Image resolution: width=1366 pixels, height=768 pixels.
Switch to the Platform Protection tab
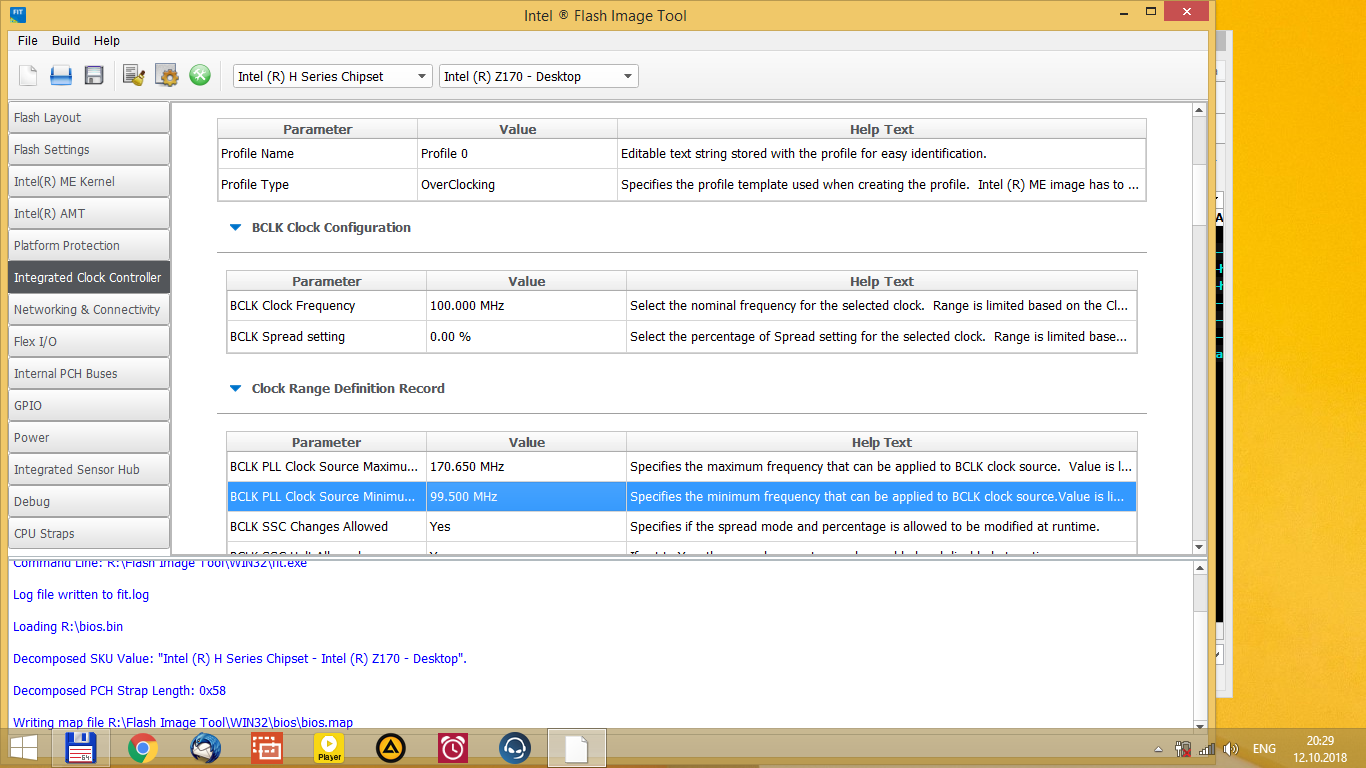pyautogui.click(x=88, y=245)
